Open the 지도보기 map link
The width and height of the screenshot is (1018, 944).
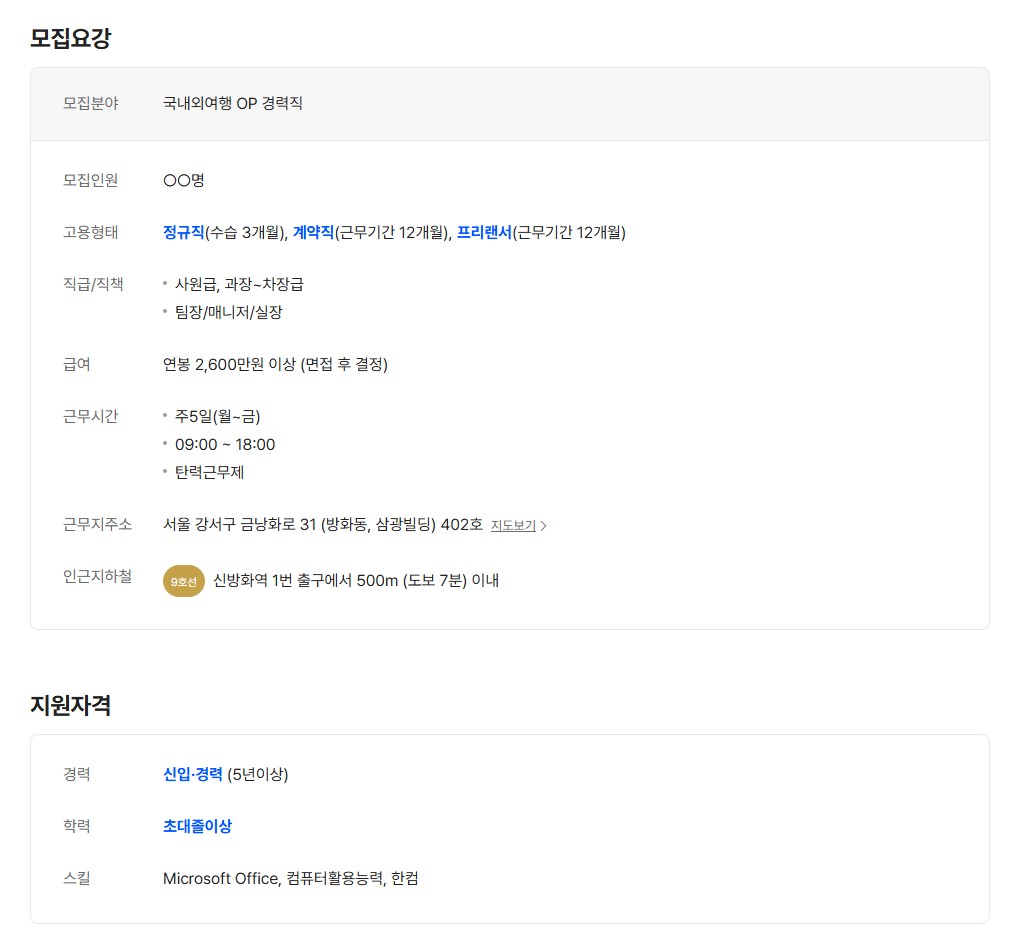point(513,525)
